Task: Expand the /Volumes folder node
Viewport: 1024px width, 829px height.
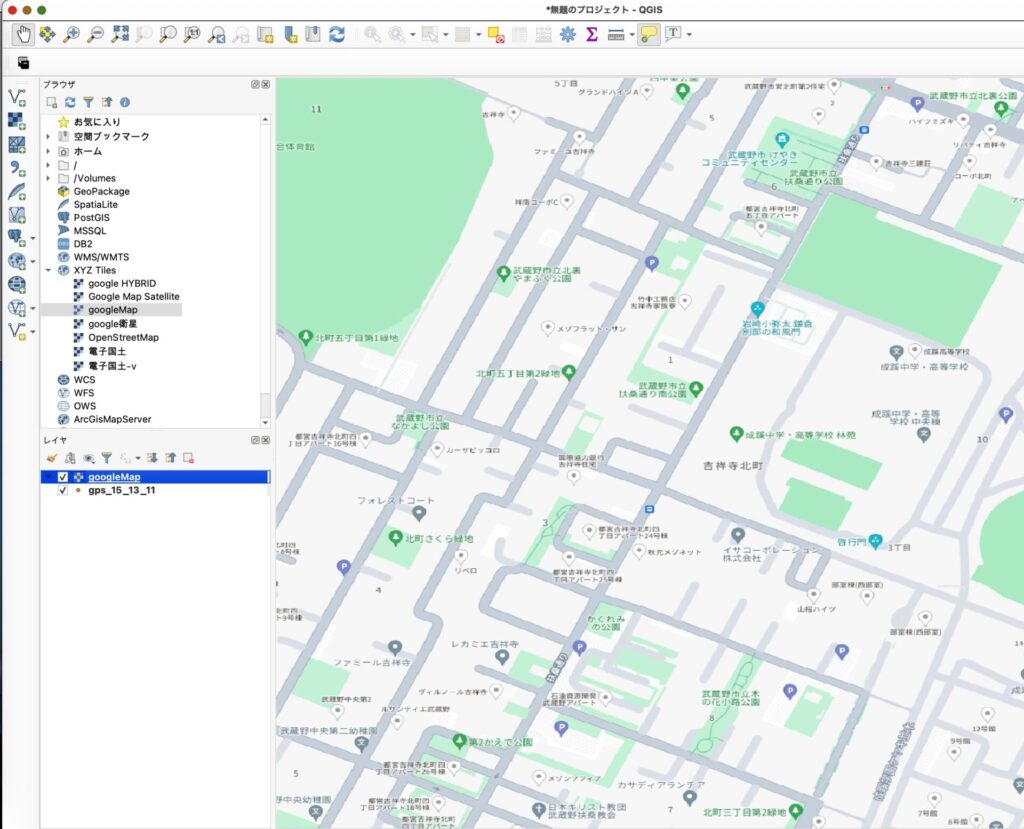Action: (x=48, y=178)
